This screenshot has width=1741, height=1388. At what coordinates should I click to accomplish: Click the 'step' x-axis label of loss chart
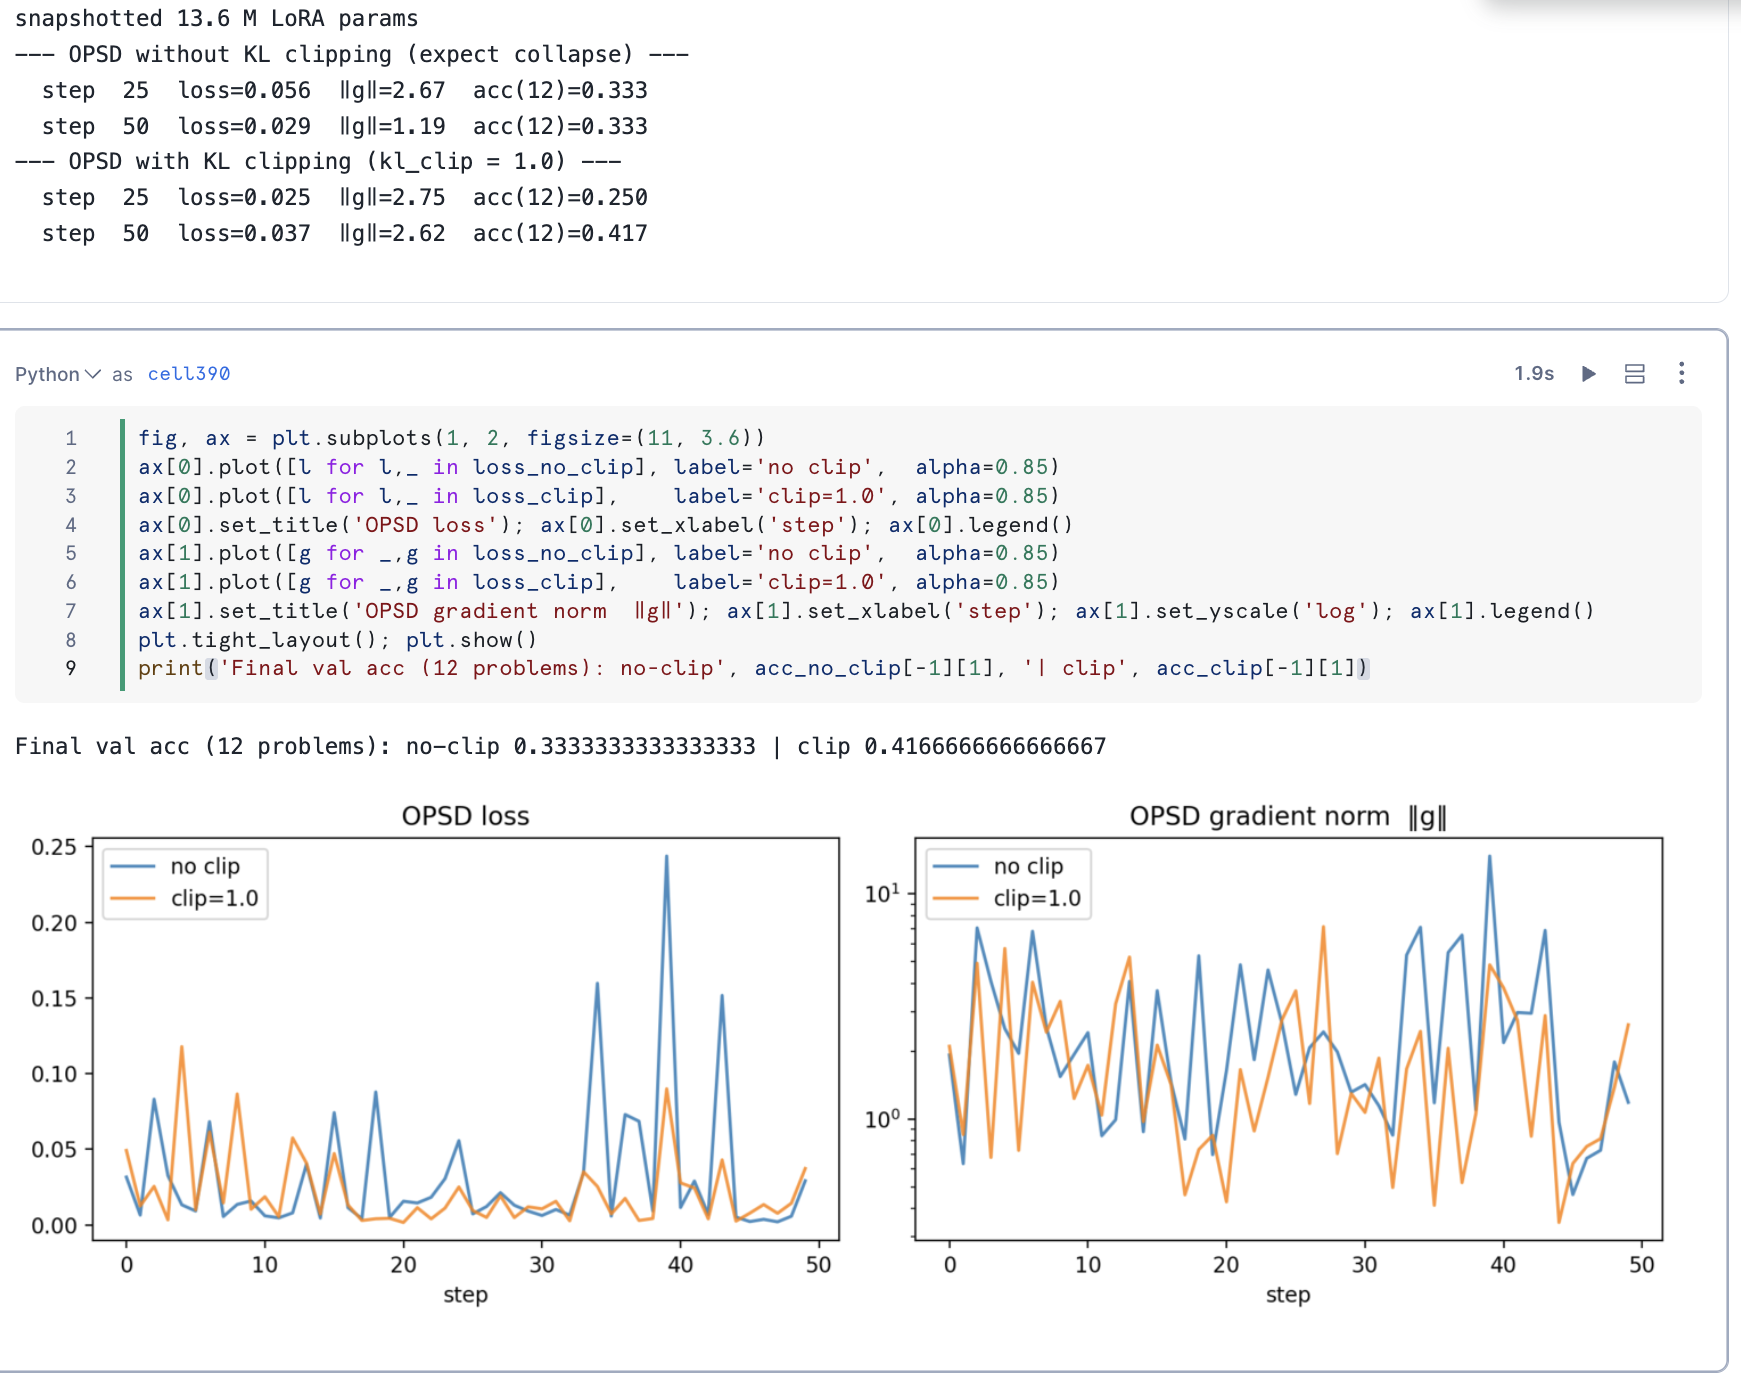pos(465,1295)
